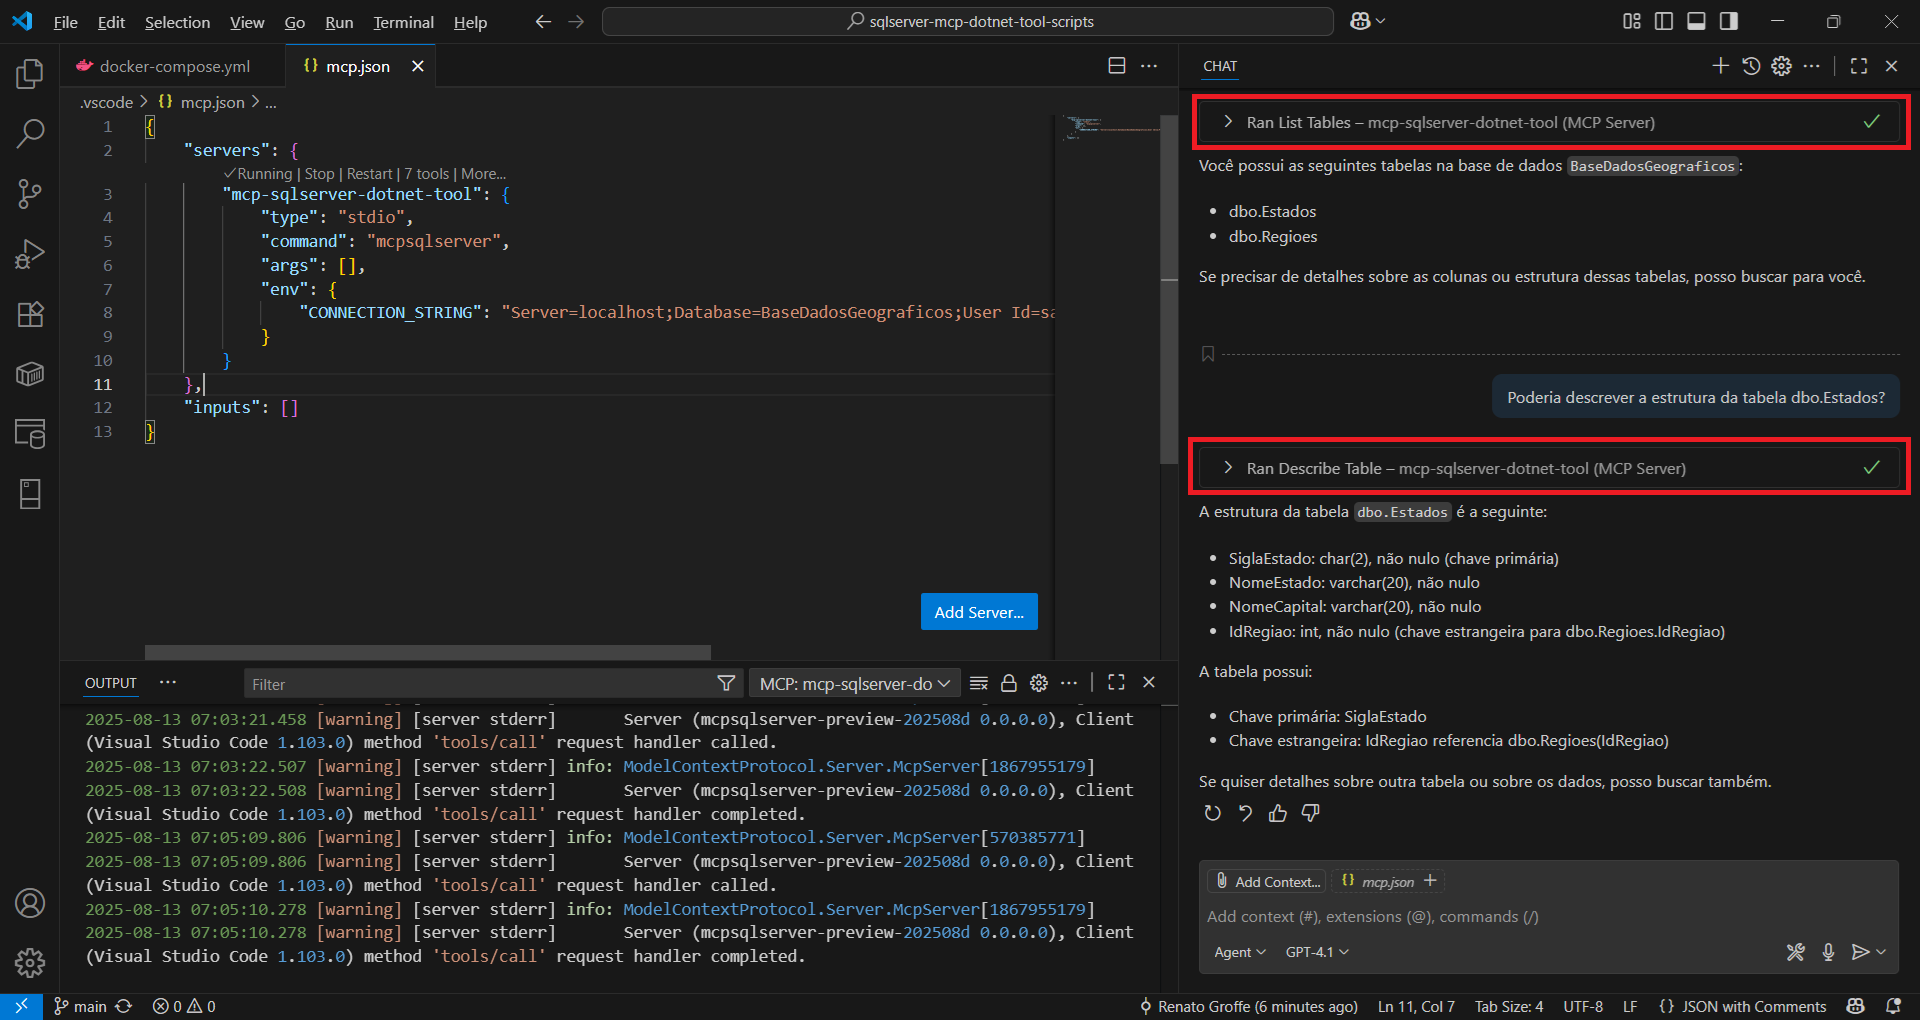
Task: Open the Manage gear in activity bar
Action: pyautogui.click(x=30, y=963)
